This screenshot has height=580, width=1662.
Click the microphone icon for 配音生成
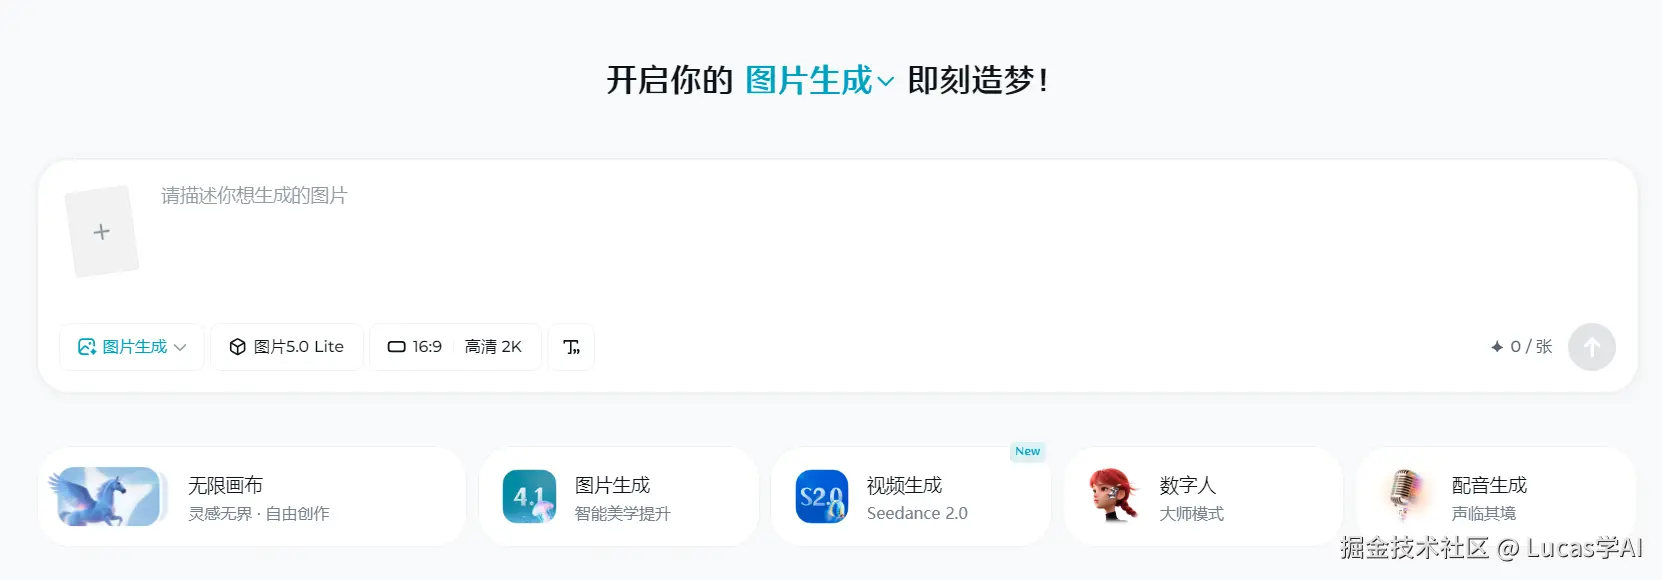1406,497
